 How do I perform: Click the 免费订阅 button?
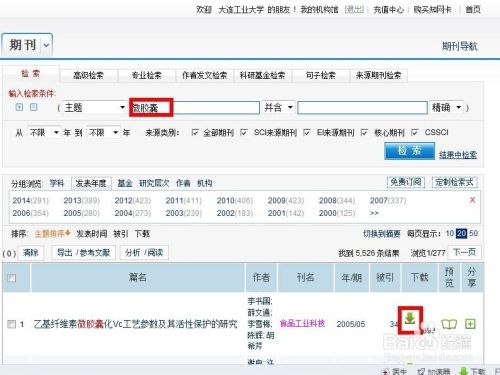406,182
